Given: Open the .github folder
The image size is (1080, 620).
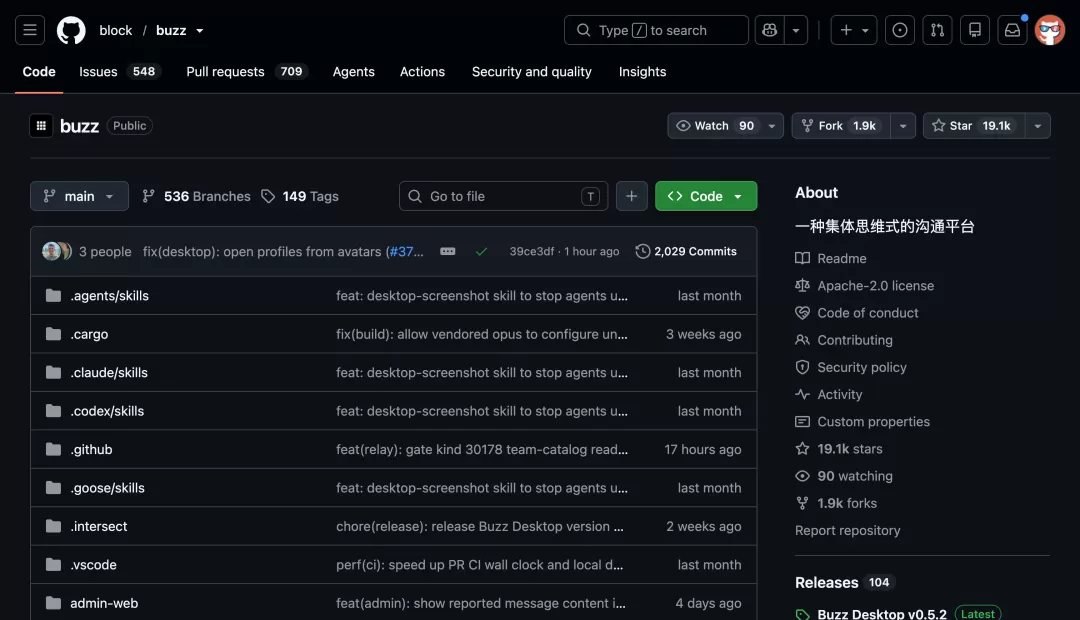Looking at the screenshot, I should (x=91, y=450).
